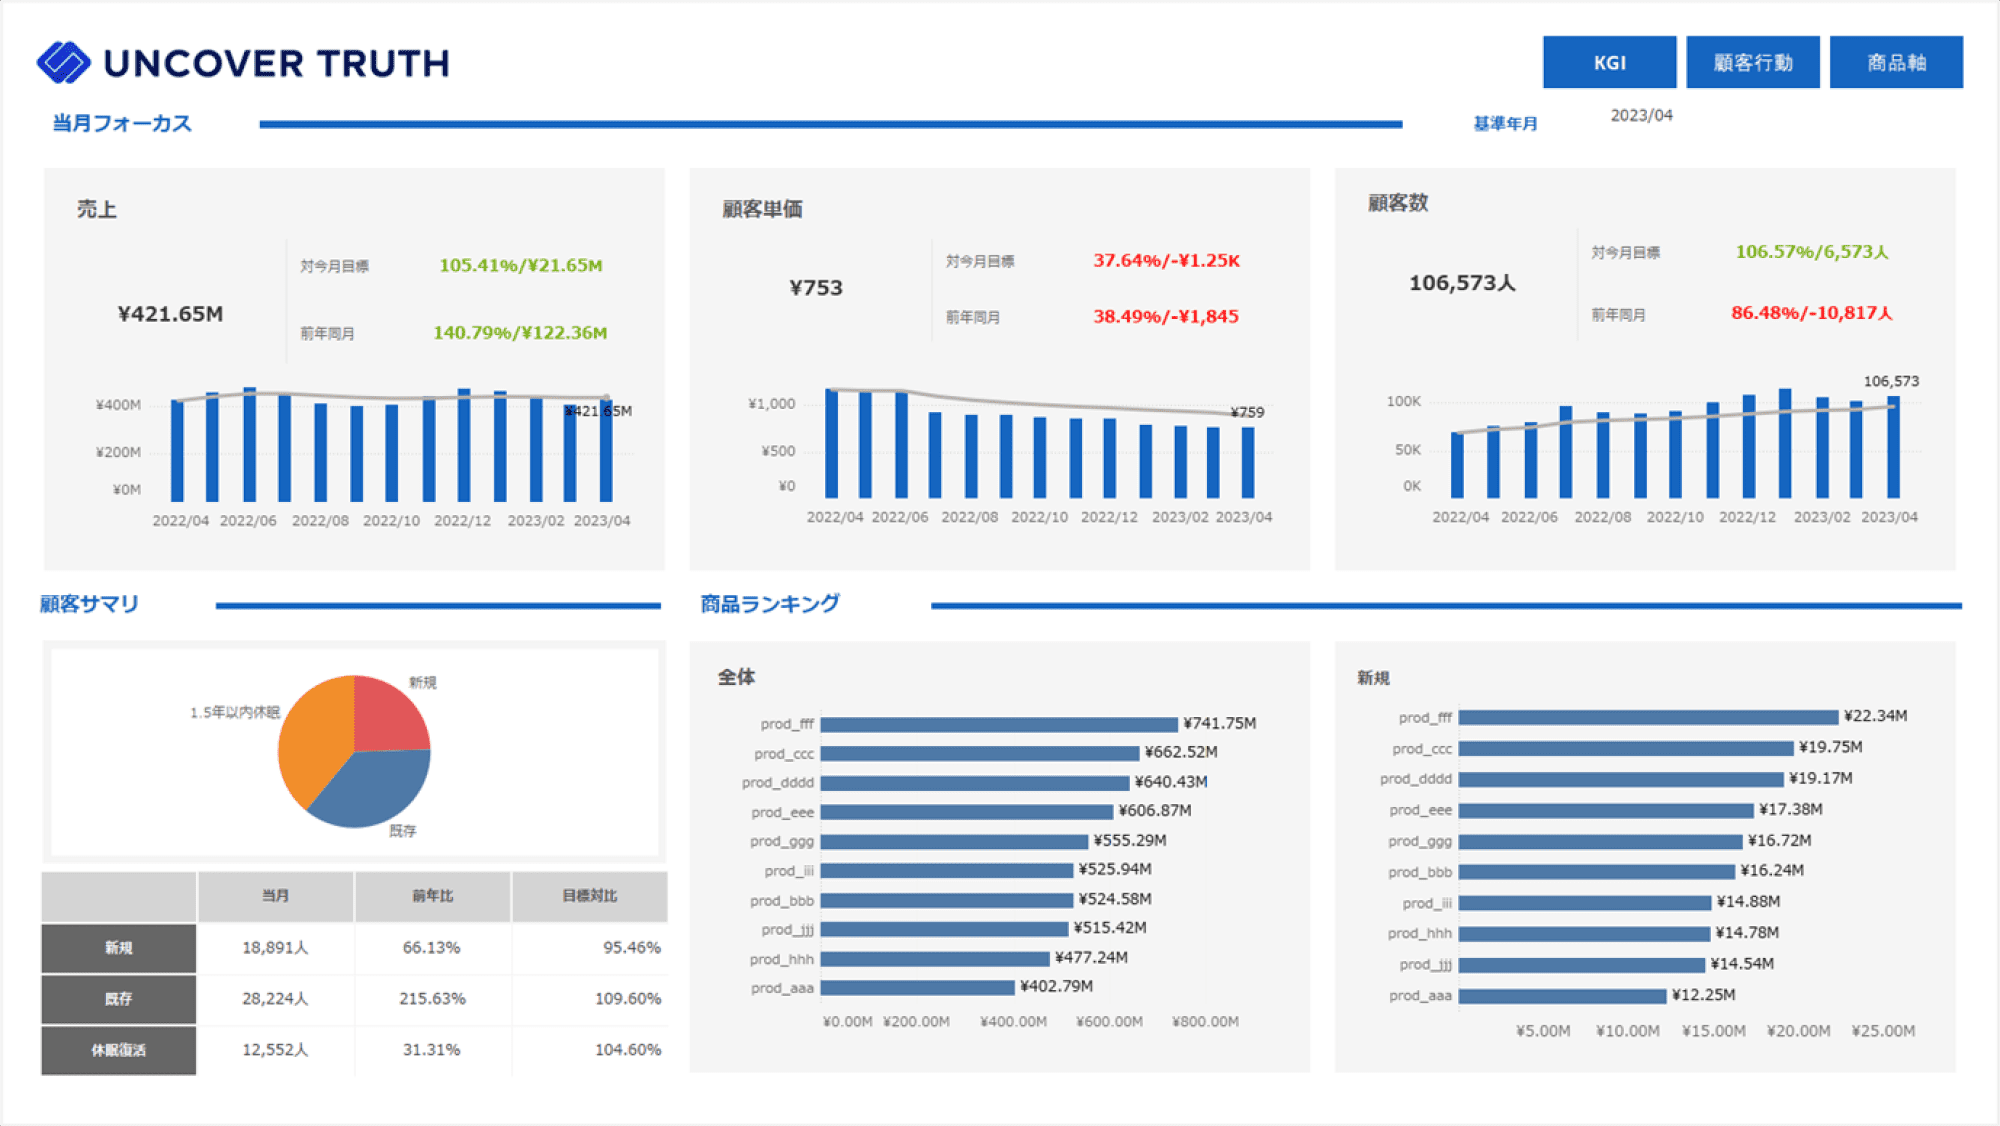Click the ¥524.58M prod_bbb bar
Screen dimensions: 2000x1126
[947, 900]
